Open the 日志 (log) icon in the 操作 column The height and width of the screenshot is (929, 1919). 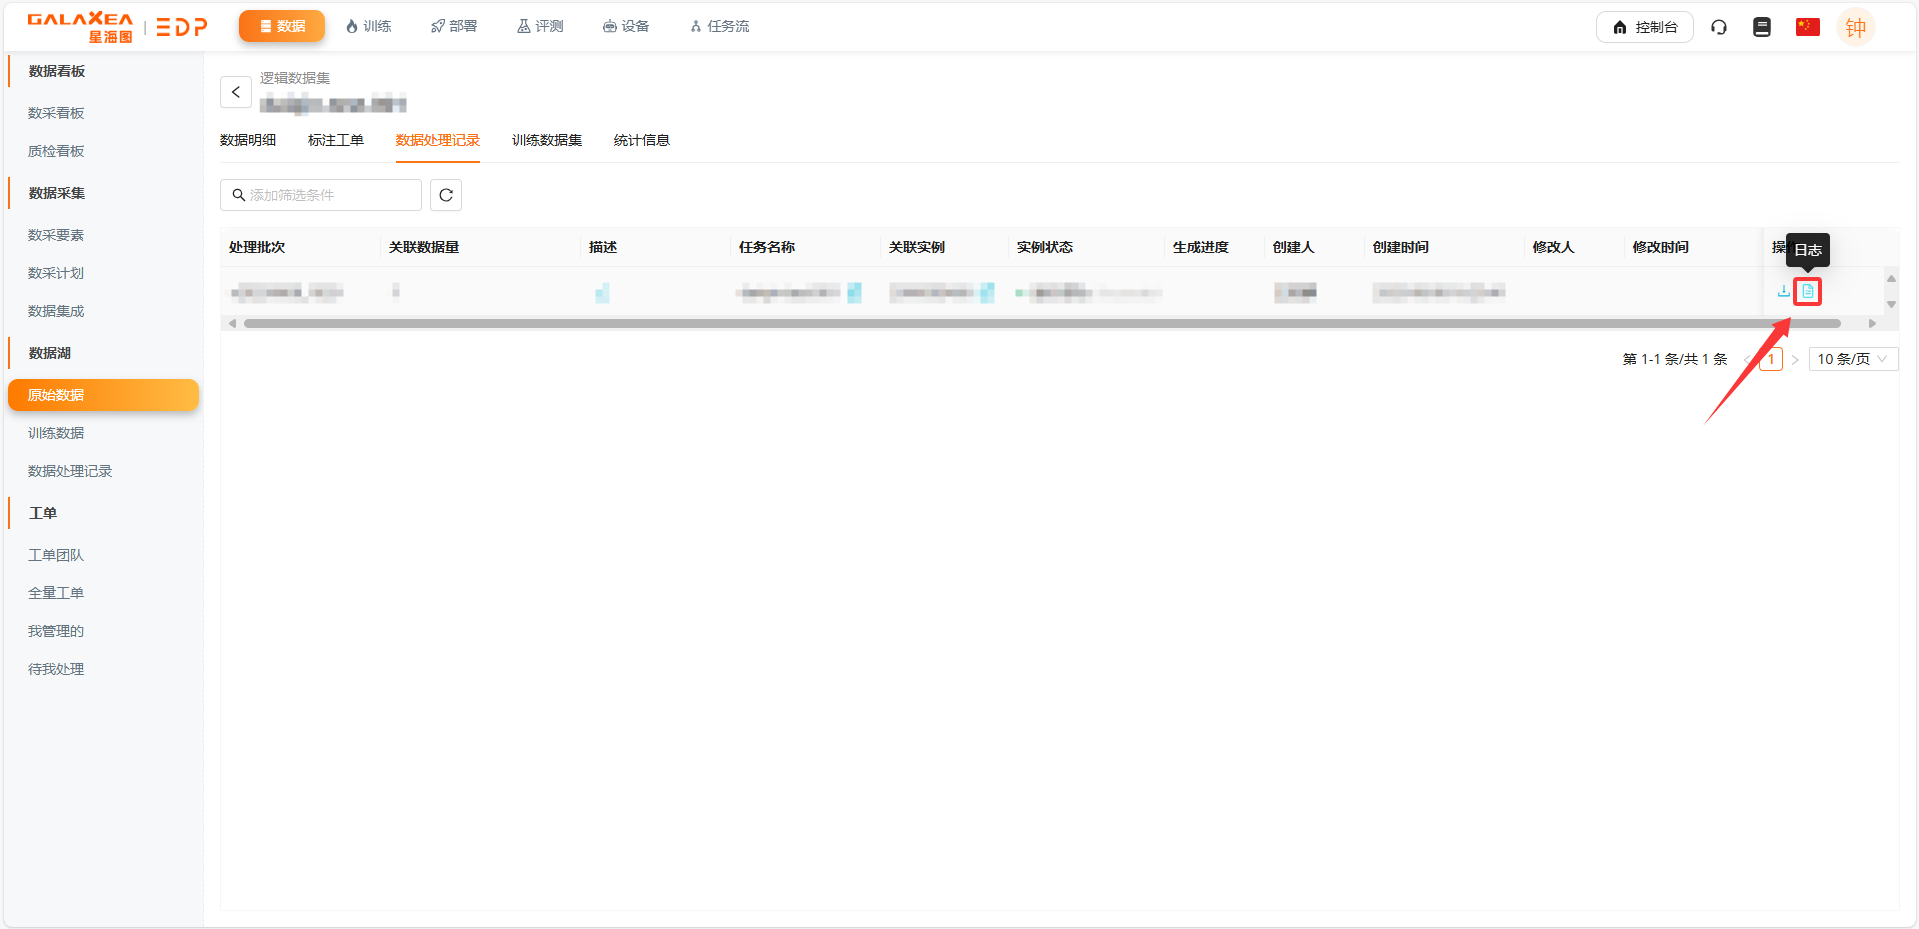(x=1808, y=291)
